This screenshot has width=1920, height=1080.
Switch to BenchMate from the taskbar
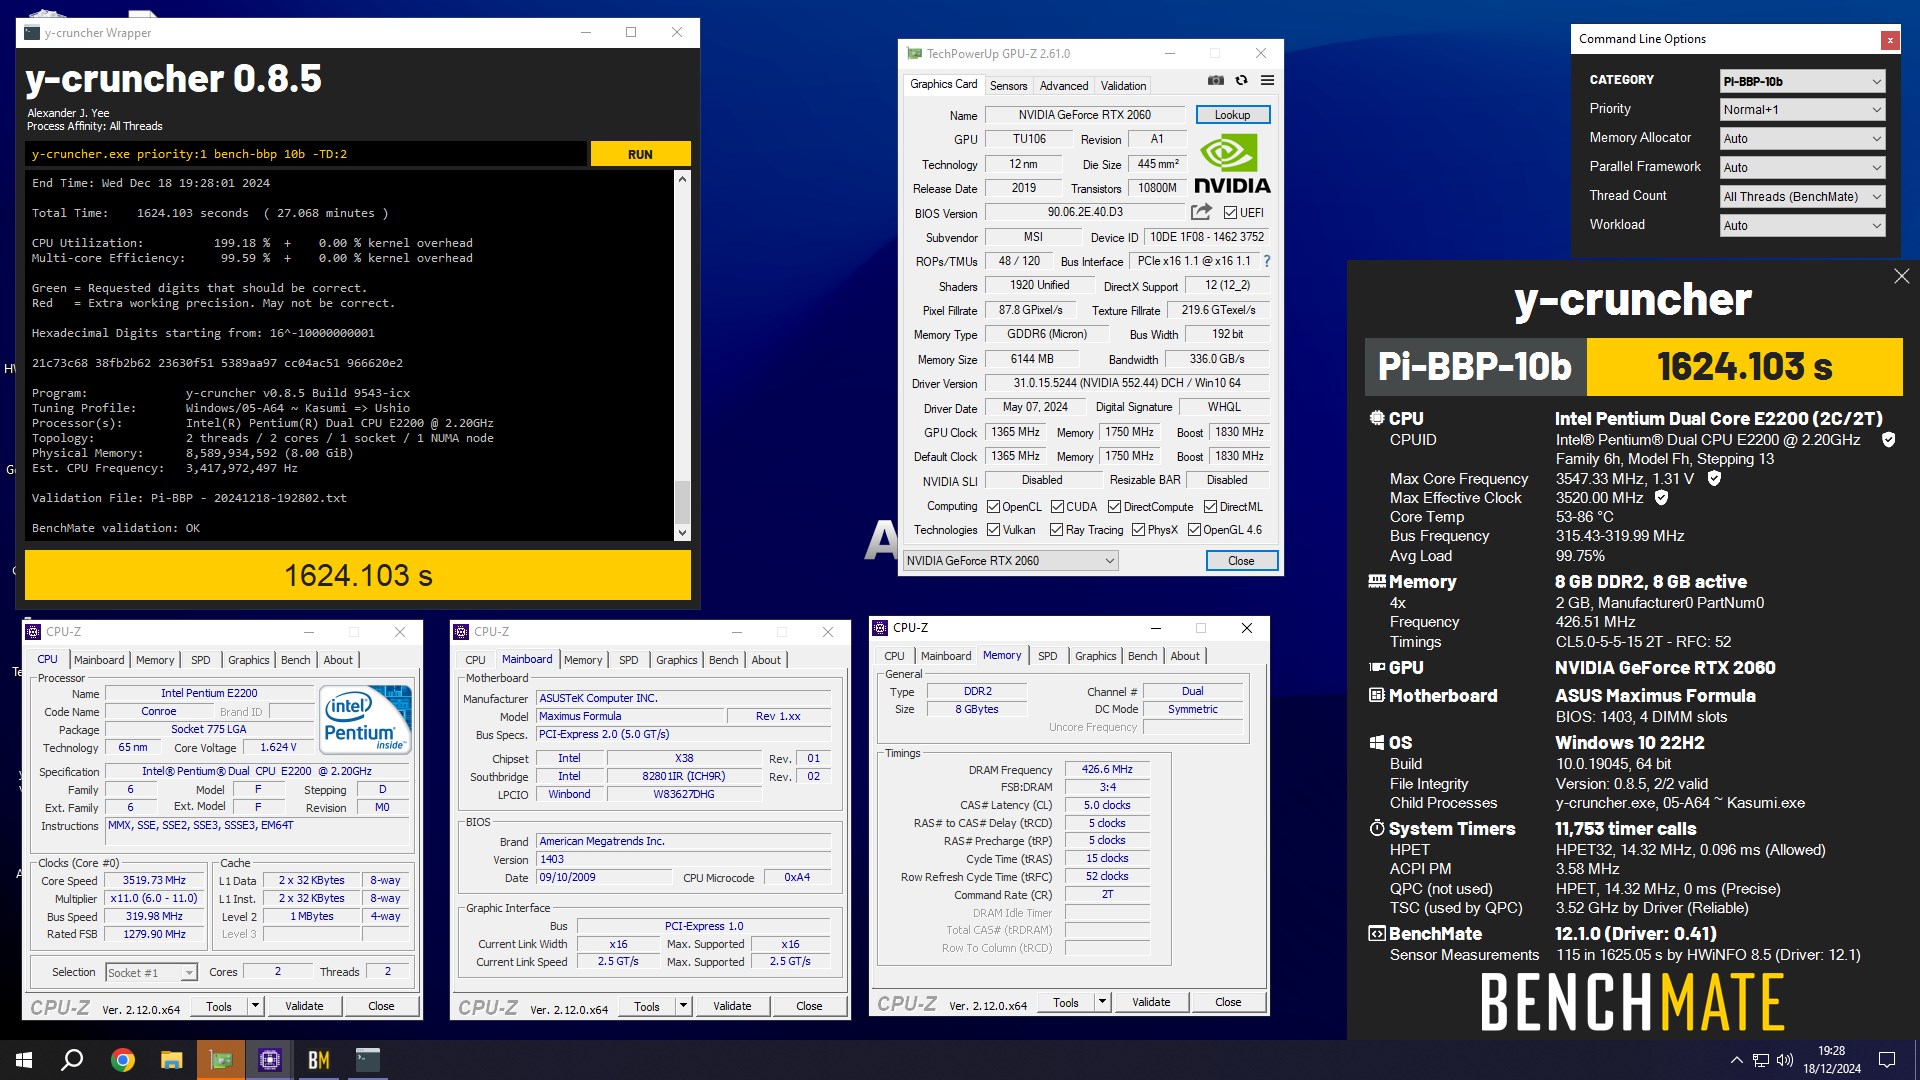coord(318,1060)
